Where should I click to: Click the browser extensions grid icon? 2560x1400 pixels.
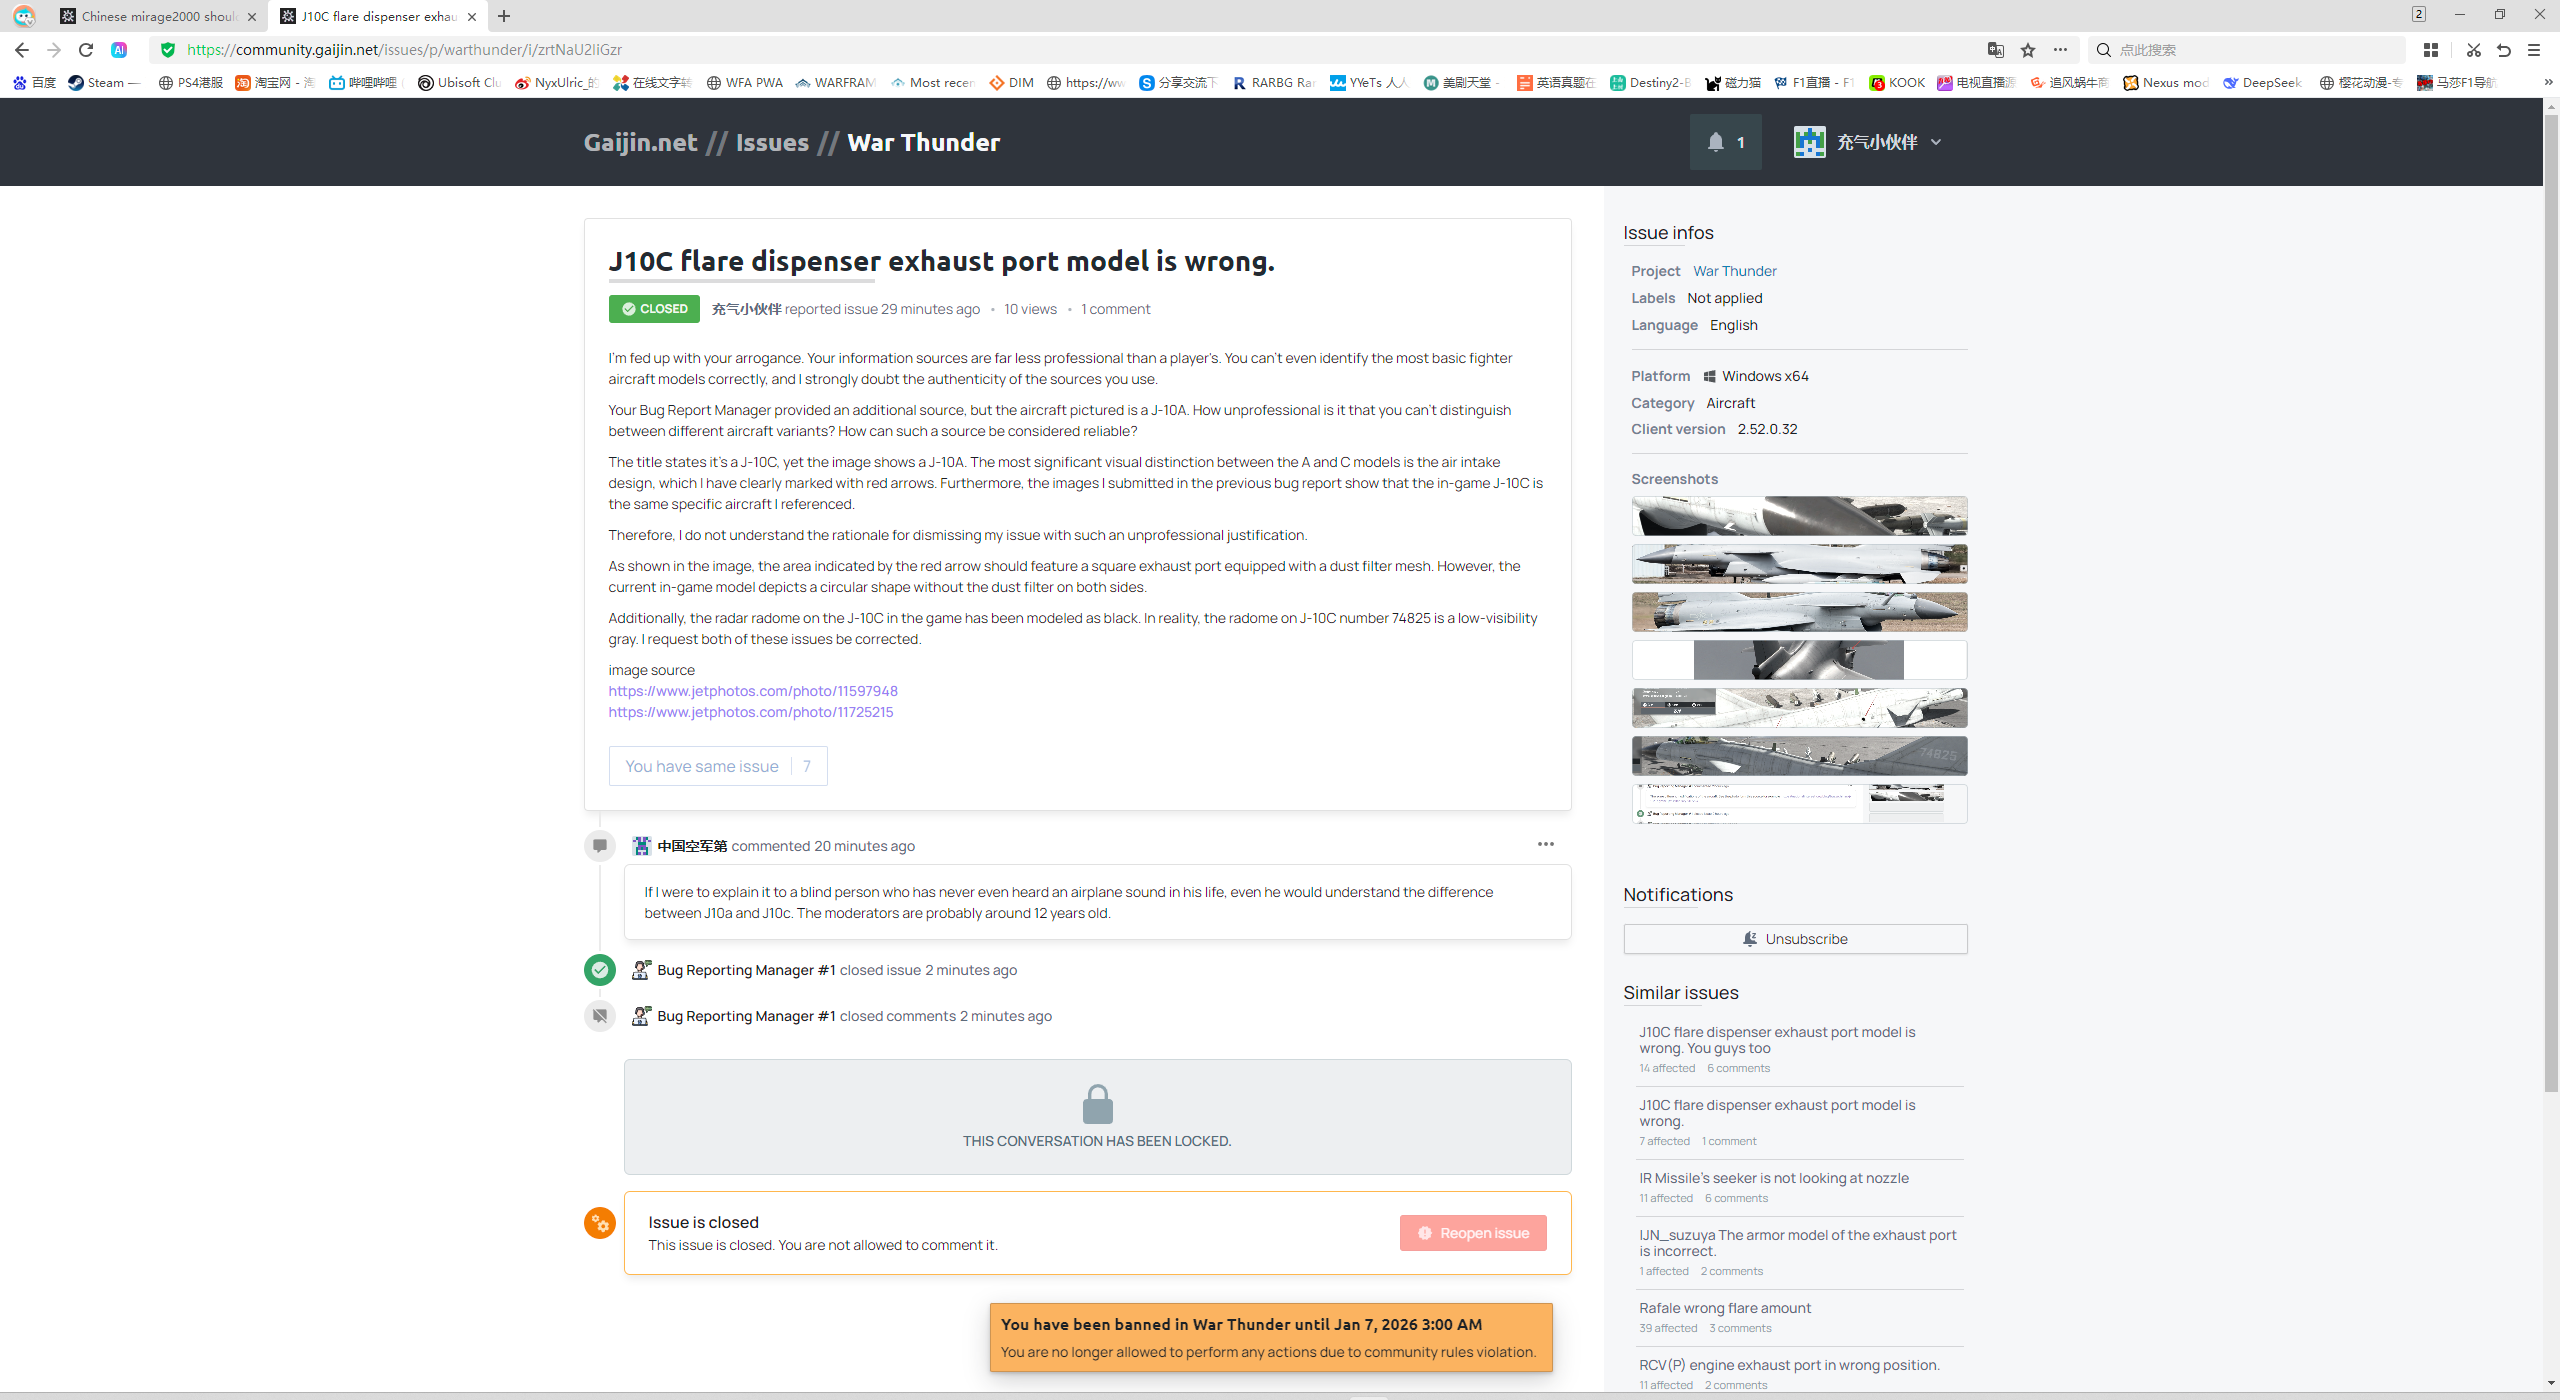(x=2431, y=50)
